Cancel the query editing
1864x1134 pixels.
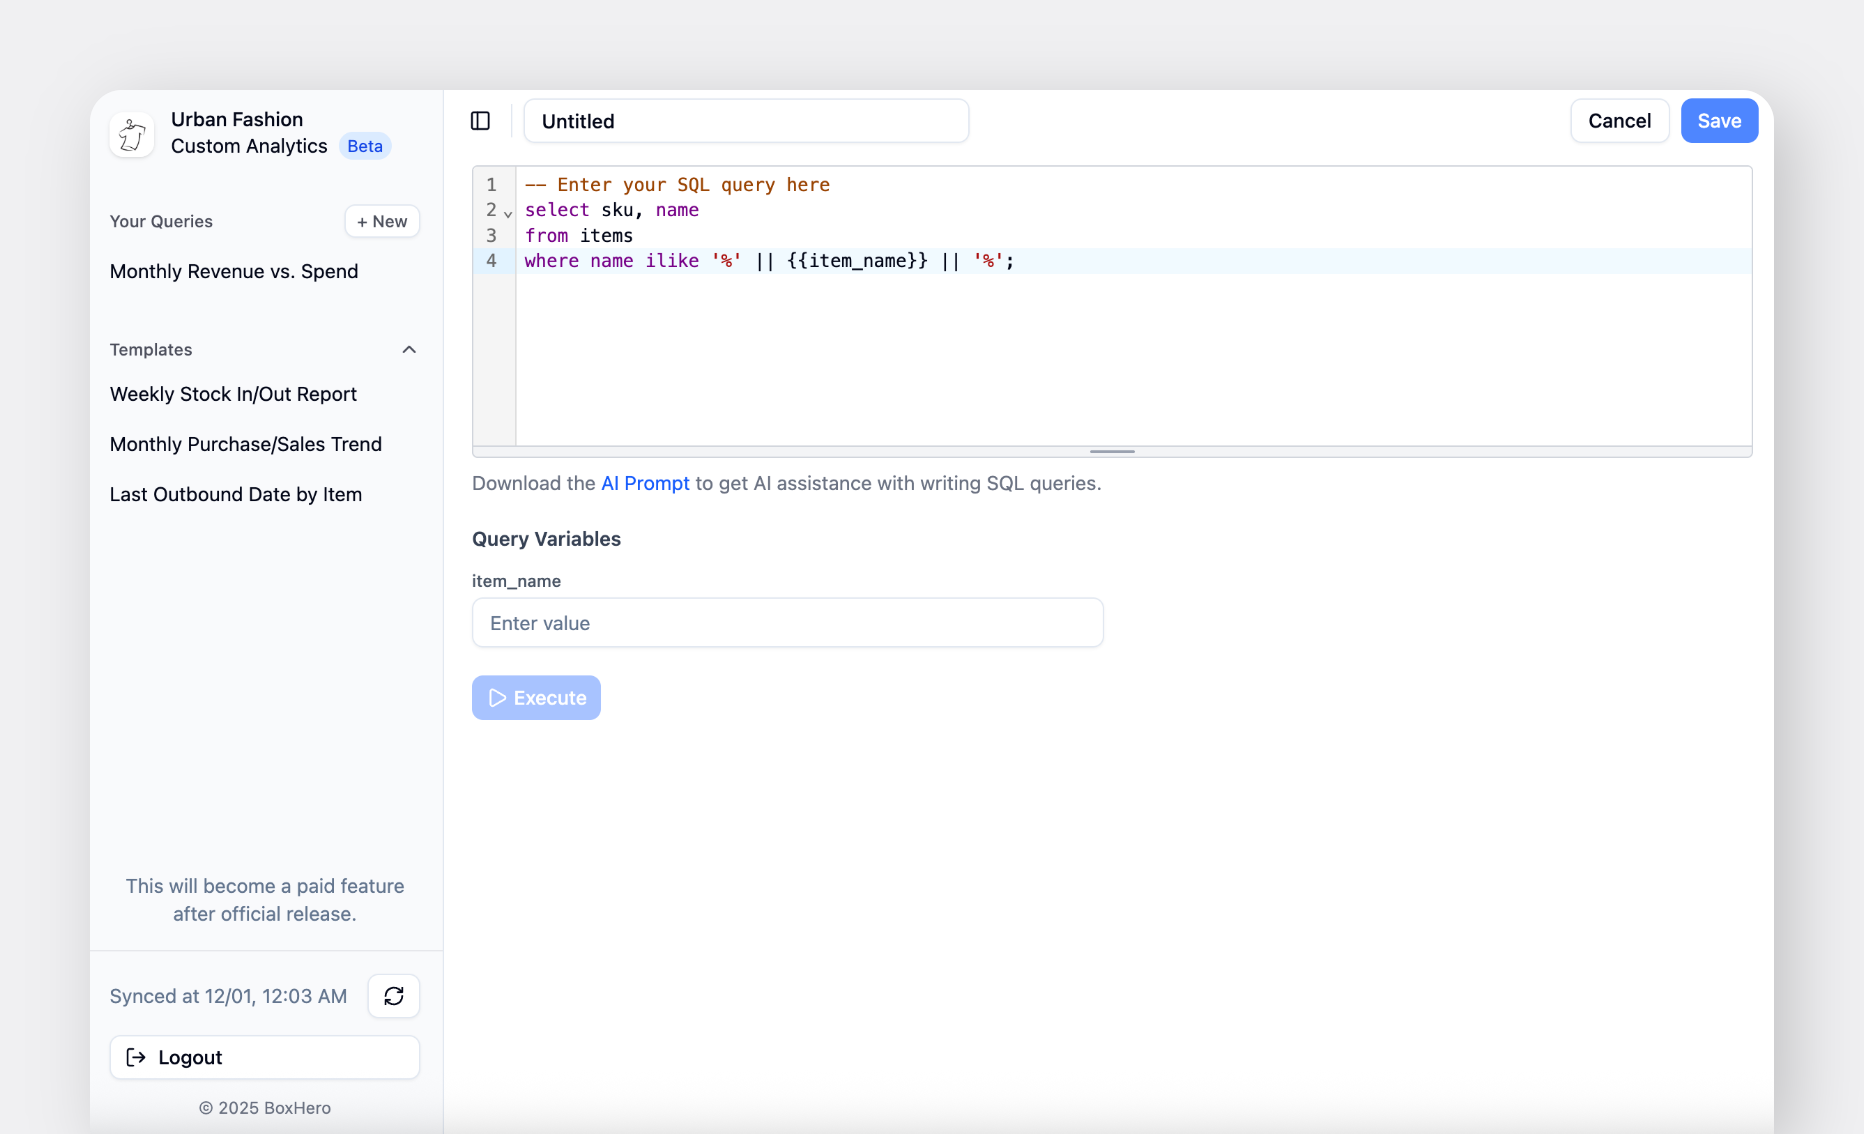tap(1619, 121)
